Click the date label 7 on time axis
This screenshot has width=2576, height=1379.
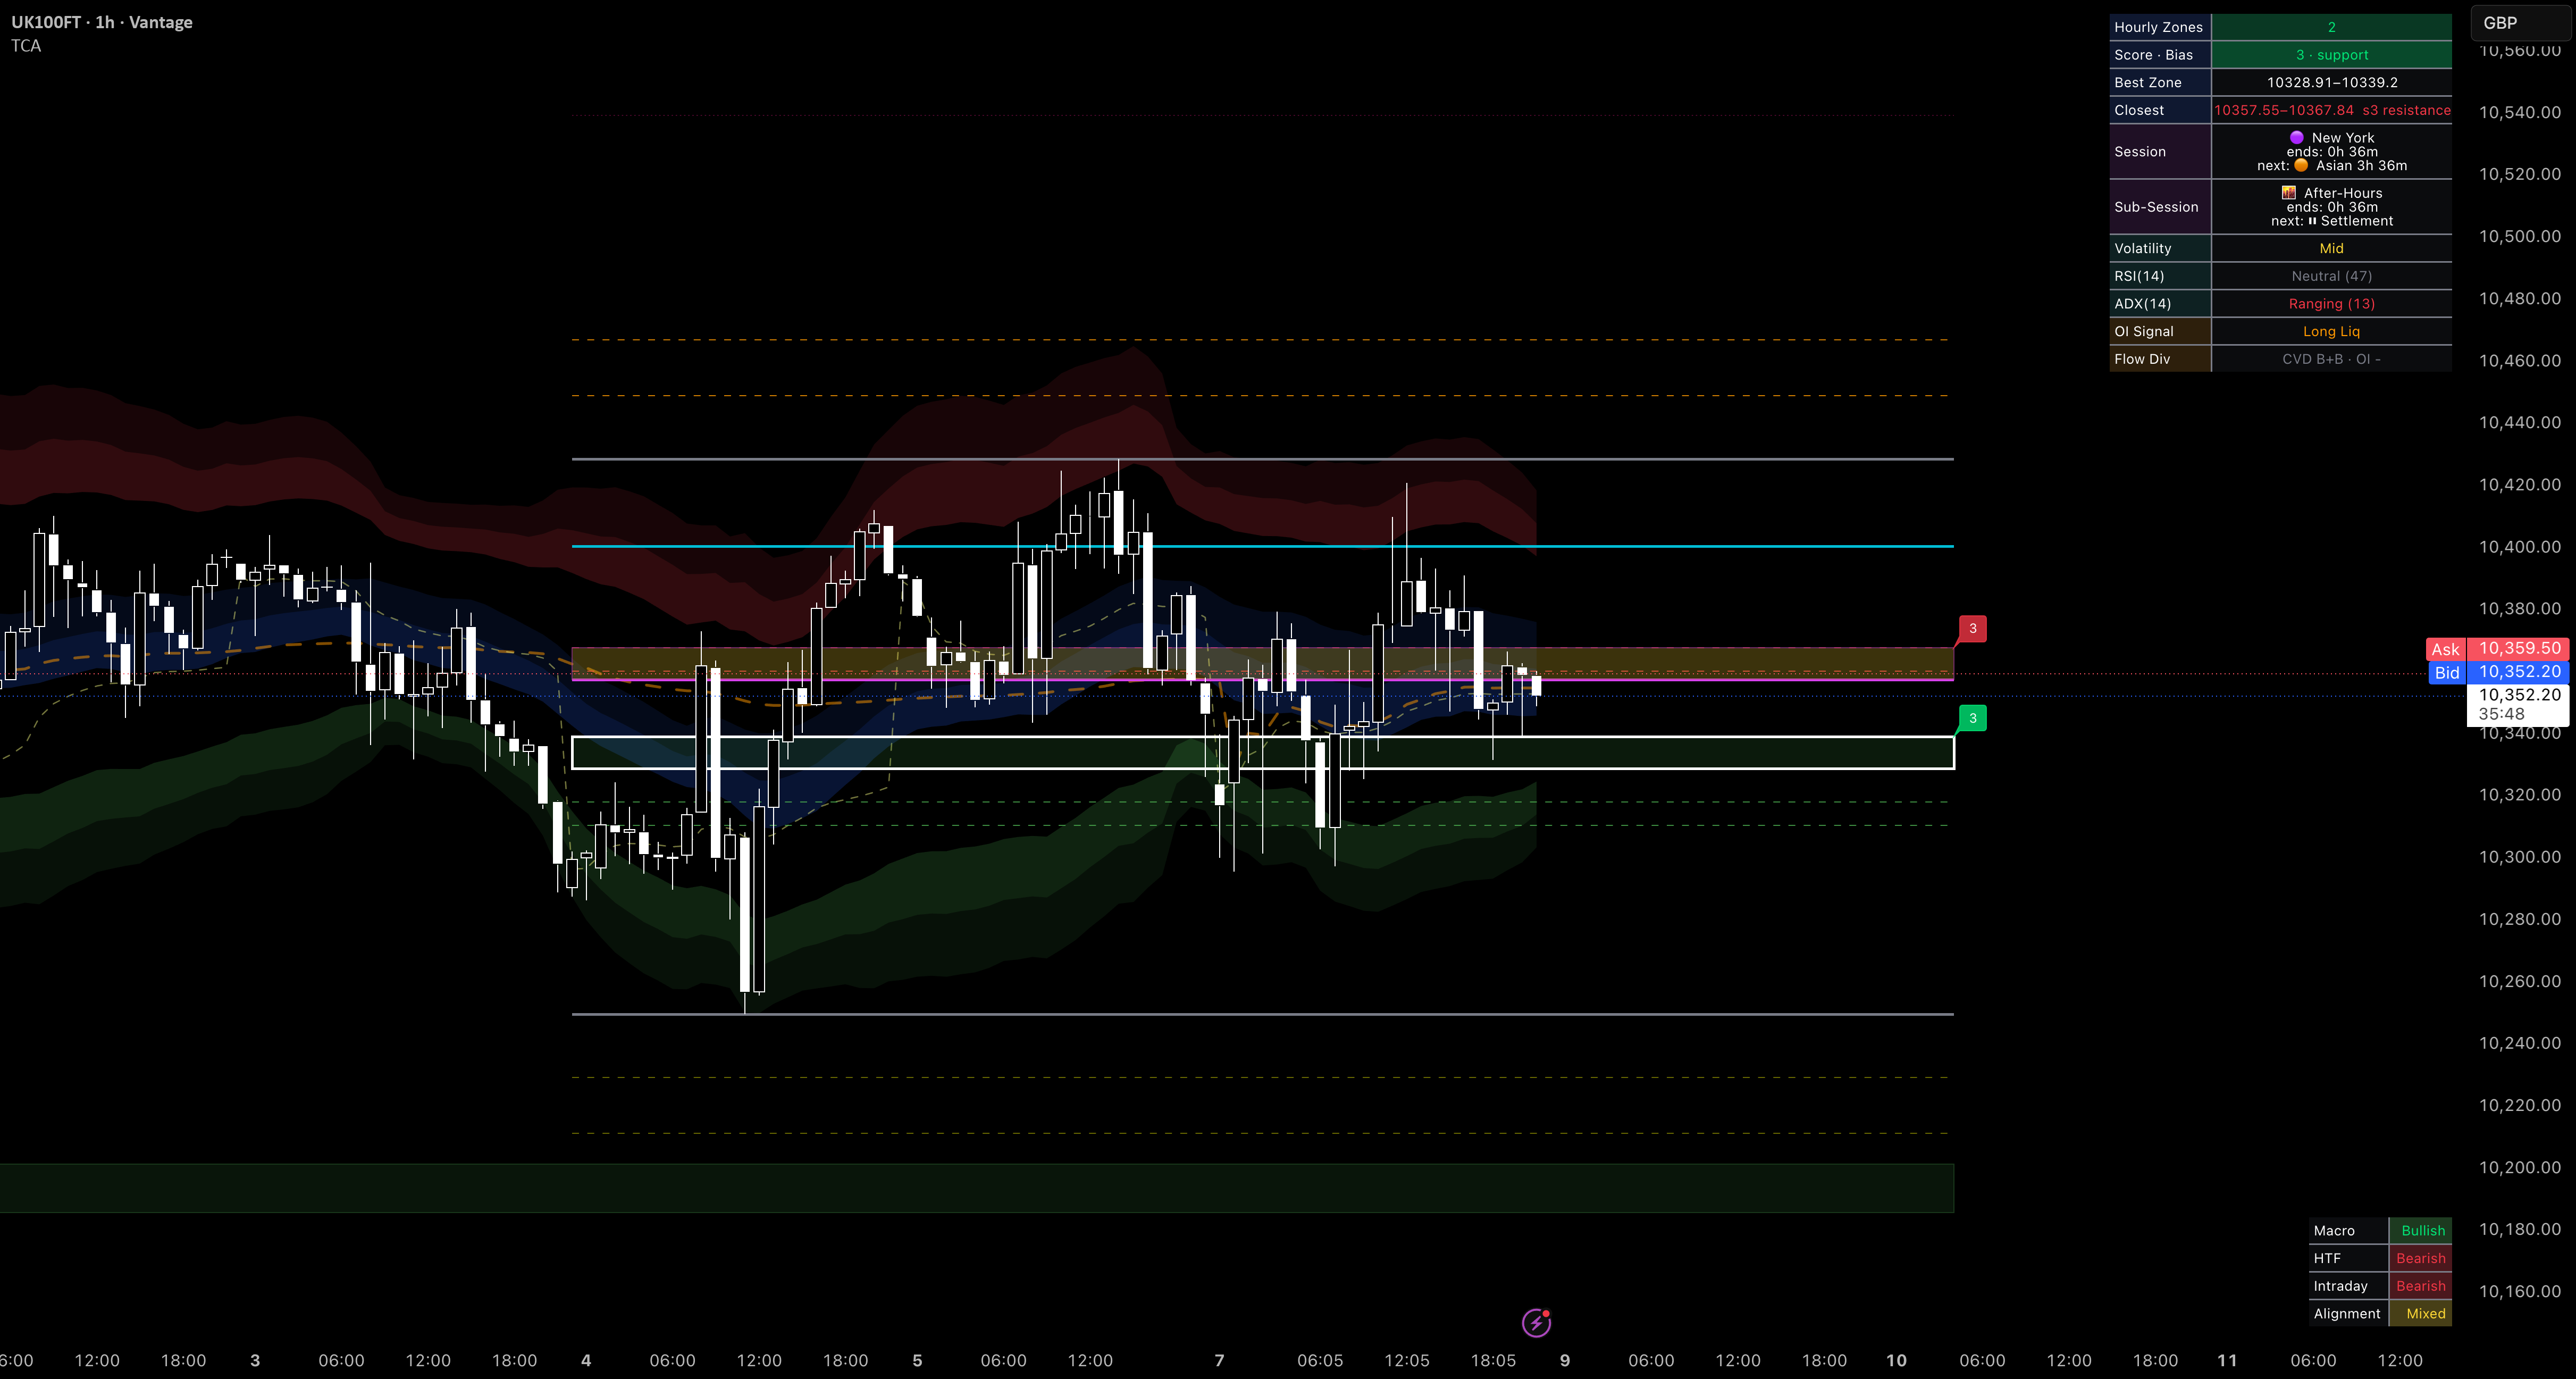coord(1219,1360)
